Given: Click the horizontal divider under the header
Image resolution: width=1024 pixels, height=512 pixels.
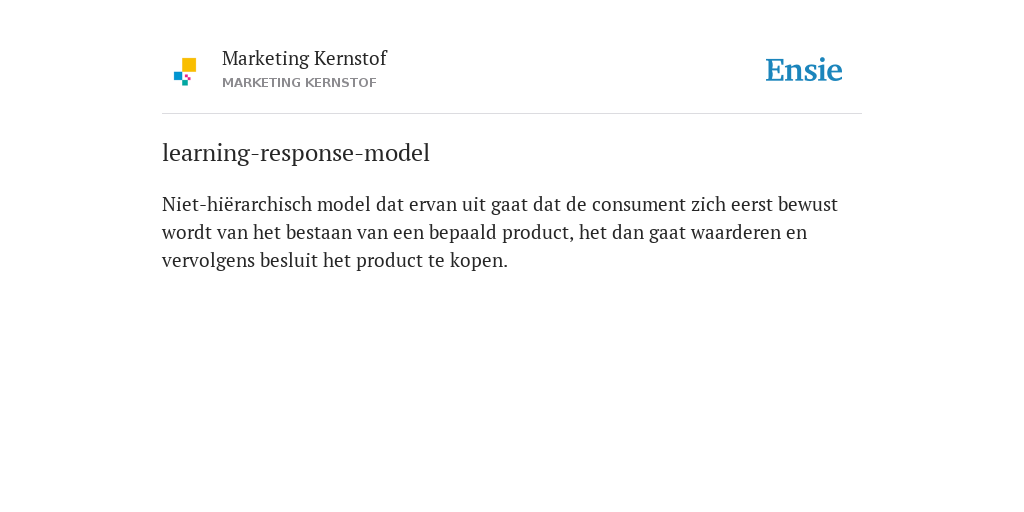Looking at the screenshot, I should tap(512, 114).
